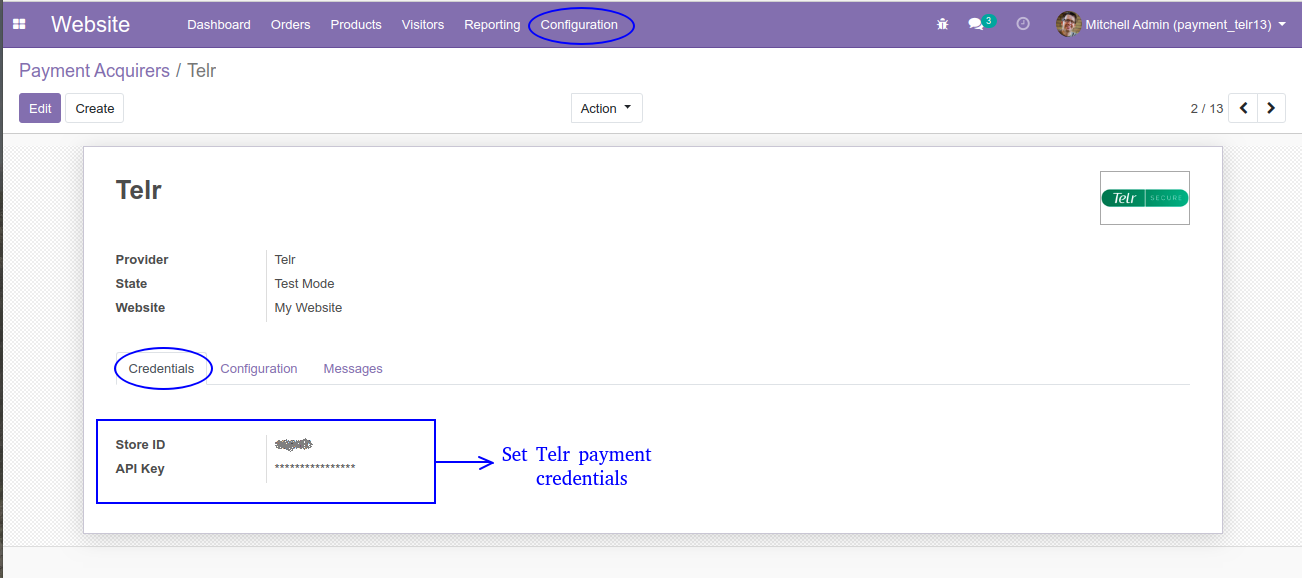Viewport: 1302px width, 578px height.
Task: Switch to the Configuration tab in form
Action: 259,368
